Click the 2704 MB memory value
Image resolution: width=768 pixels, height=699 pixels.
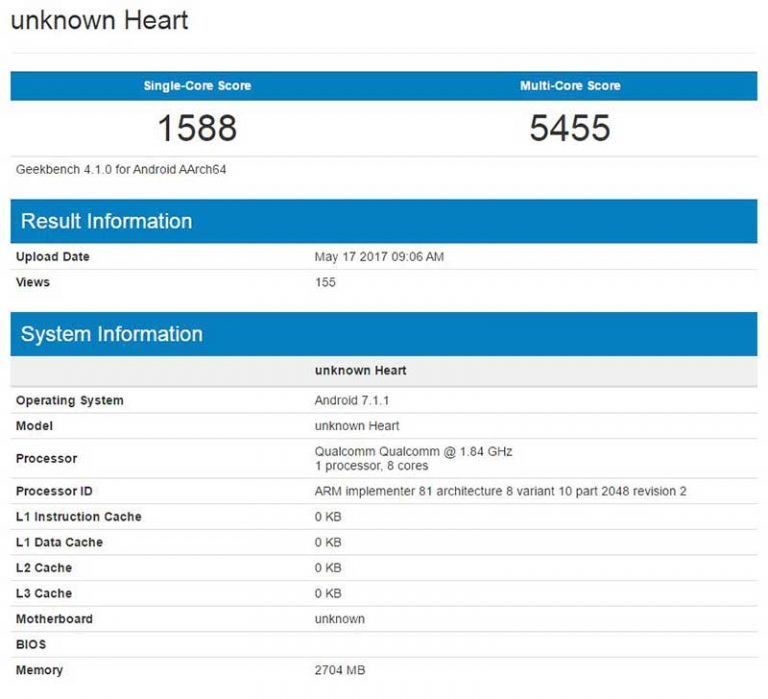pos(339,670)
